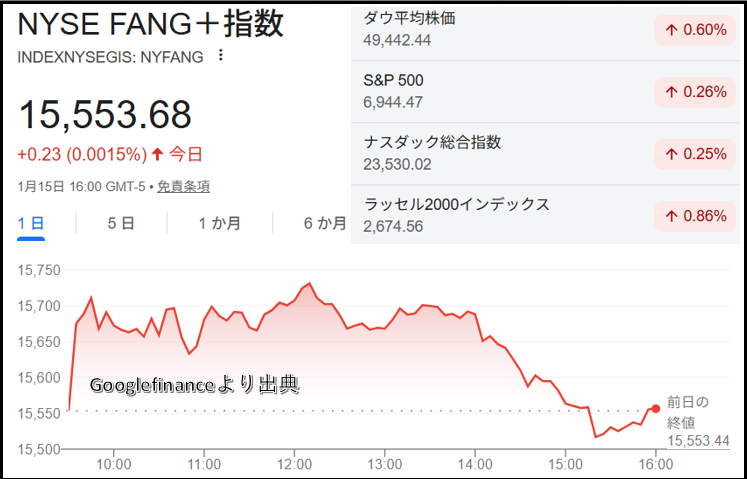
Task: Switch to the 5日 chart tab
Action: pyautogui.click(x=121, y=223)
